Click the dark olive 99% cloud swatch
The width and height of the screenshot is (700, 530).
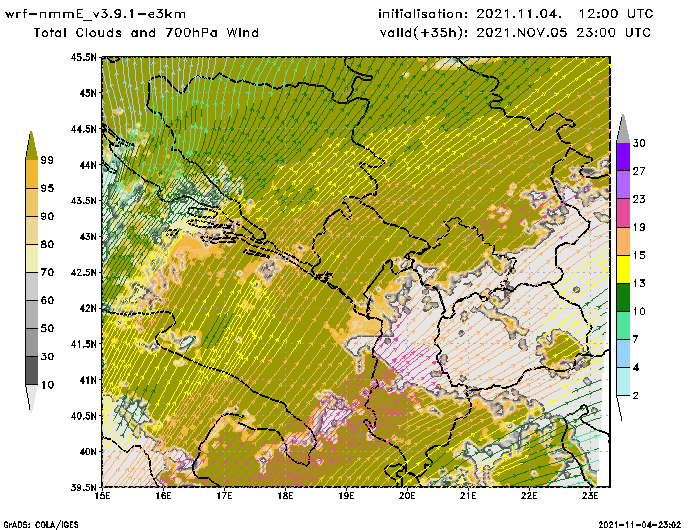[31, 145]
